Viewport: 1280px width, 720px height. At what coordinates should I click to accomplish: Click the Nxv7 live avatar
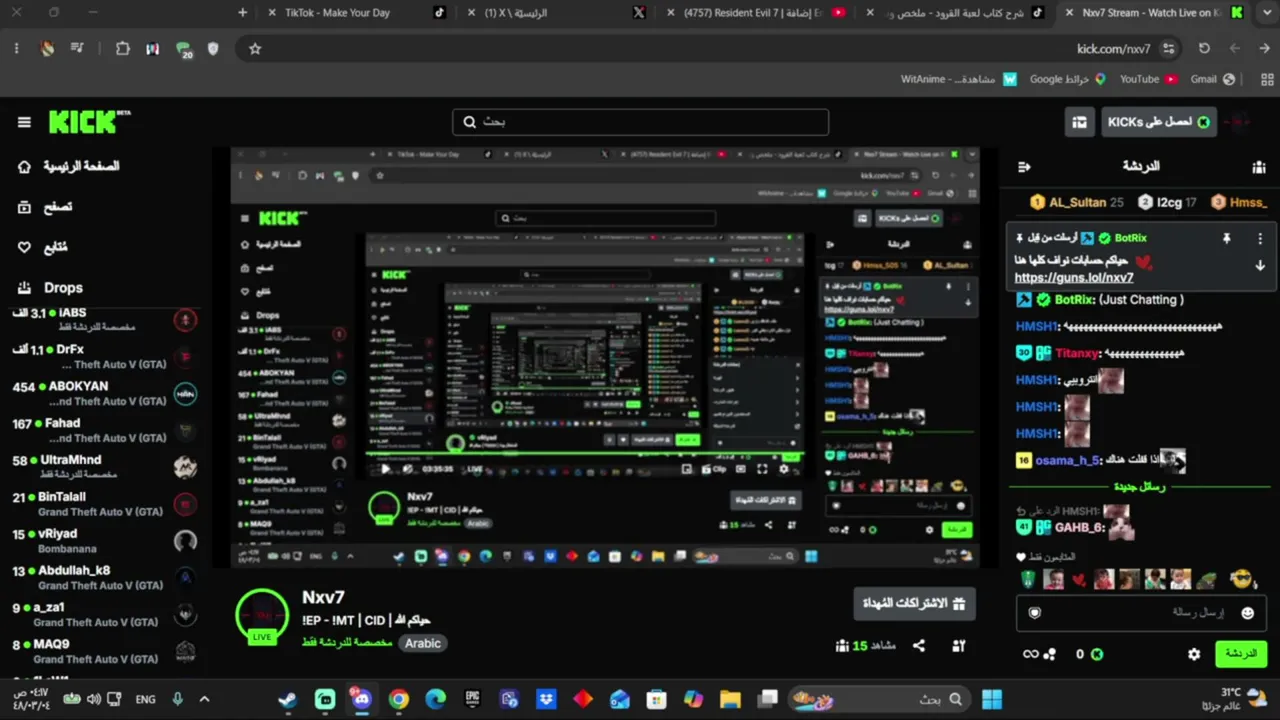[262, 616]
